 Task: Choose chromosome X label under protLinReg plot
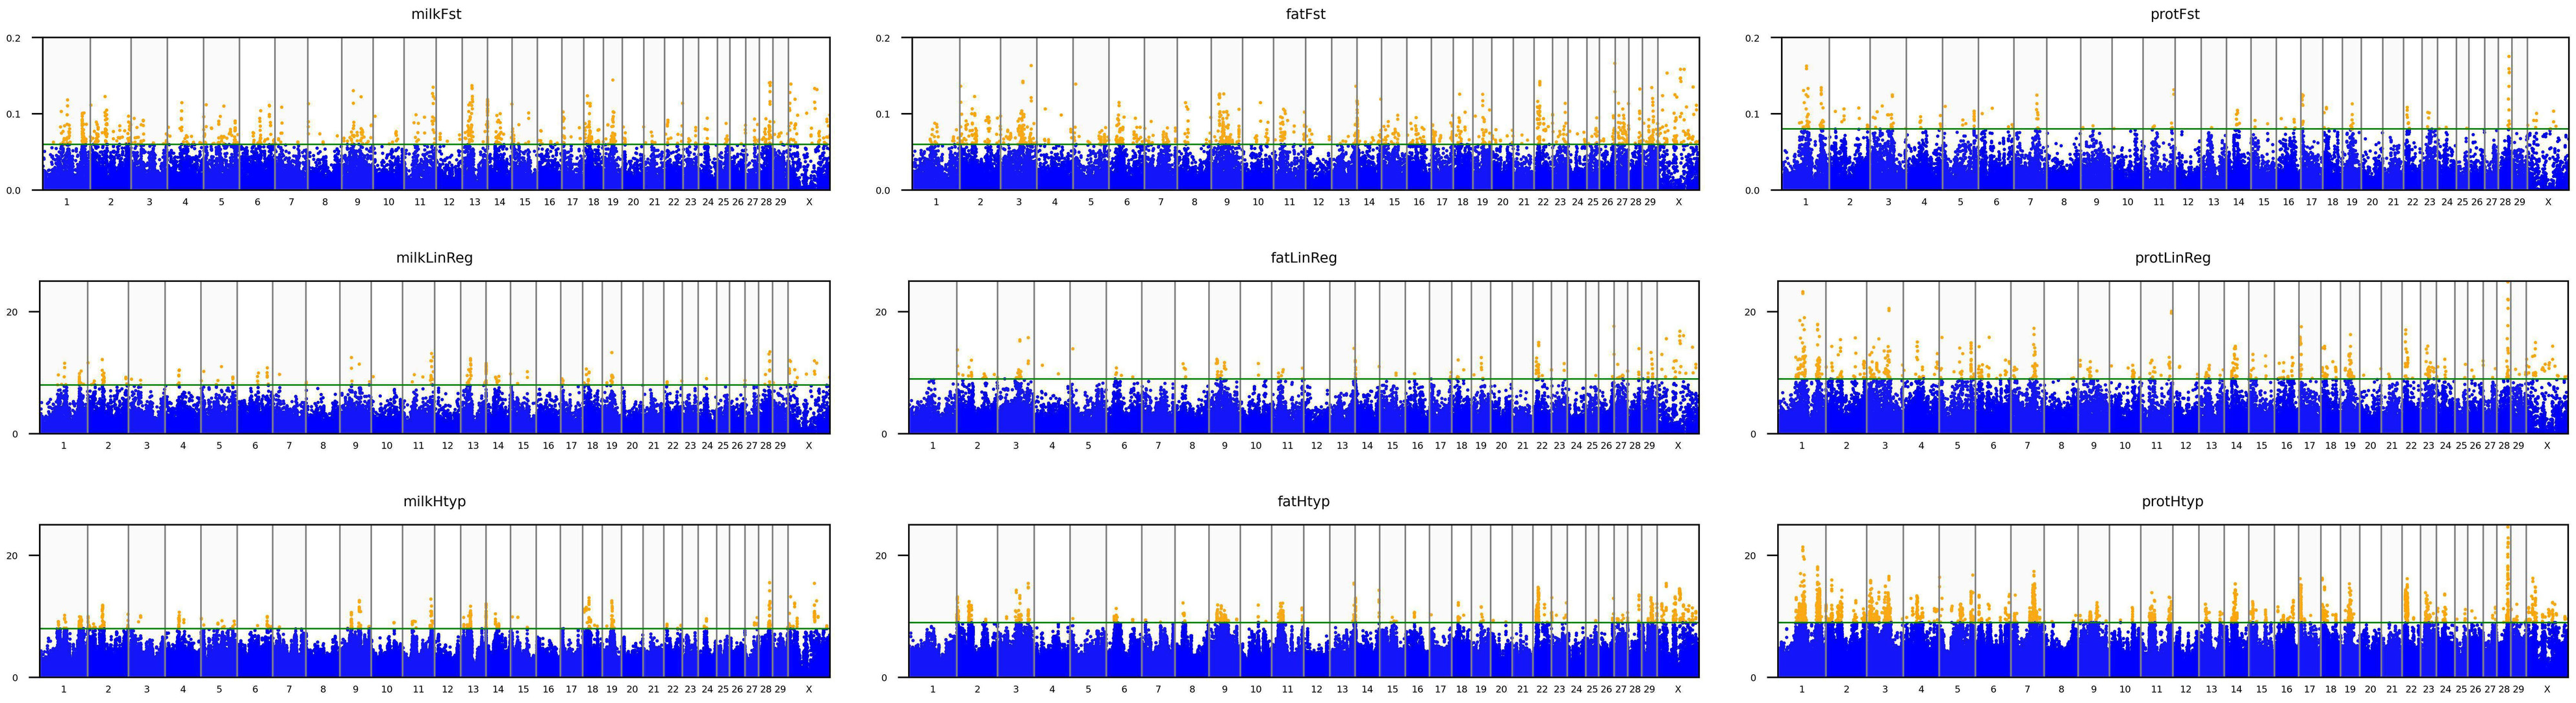coord(2547,446)
